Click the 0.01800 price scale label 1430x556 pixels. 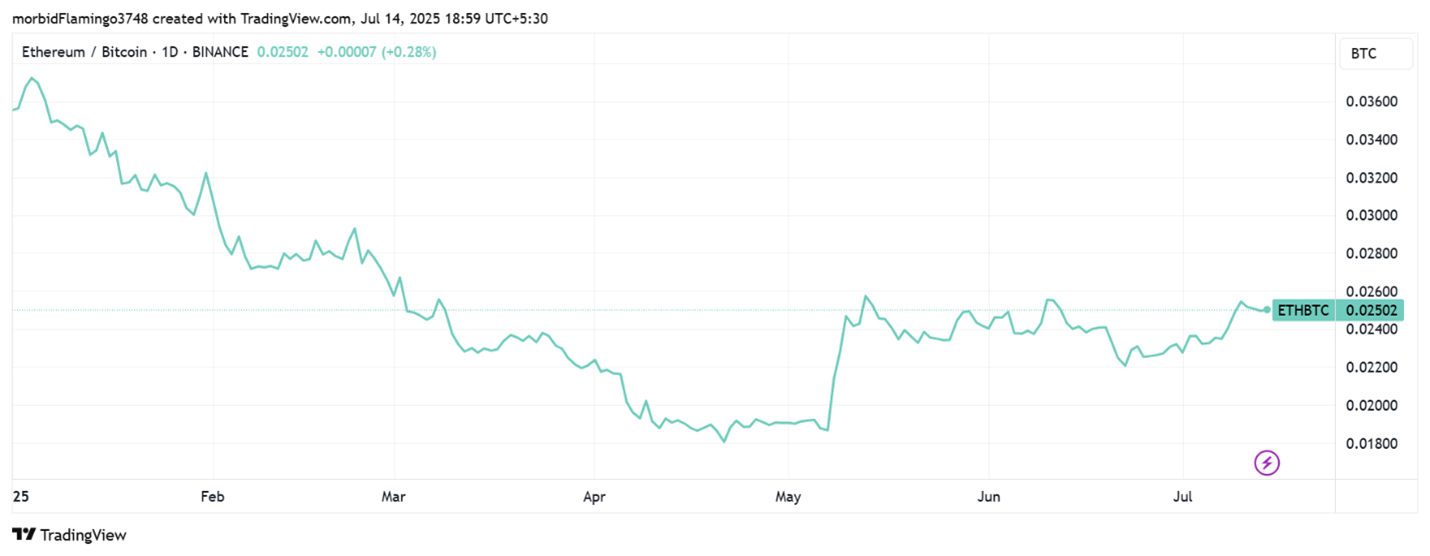1371,443
